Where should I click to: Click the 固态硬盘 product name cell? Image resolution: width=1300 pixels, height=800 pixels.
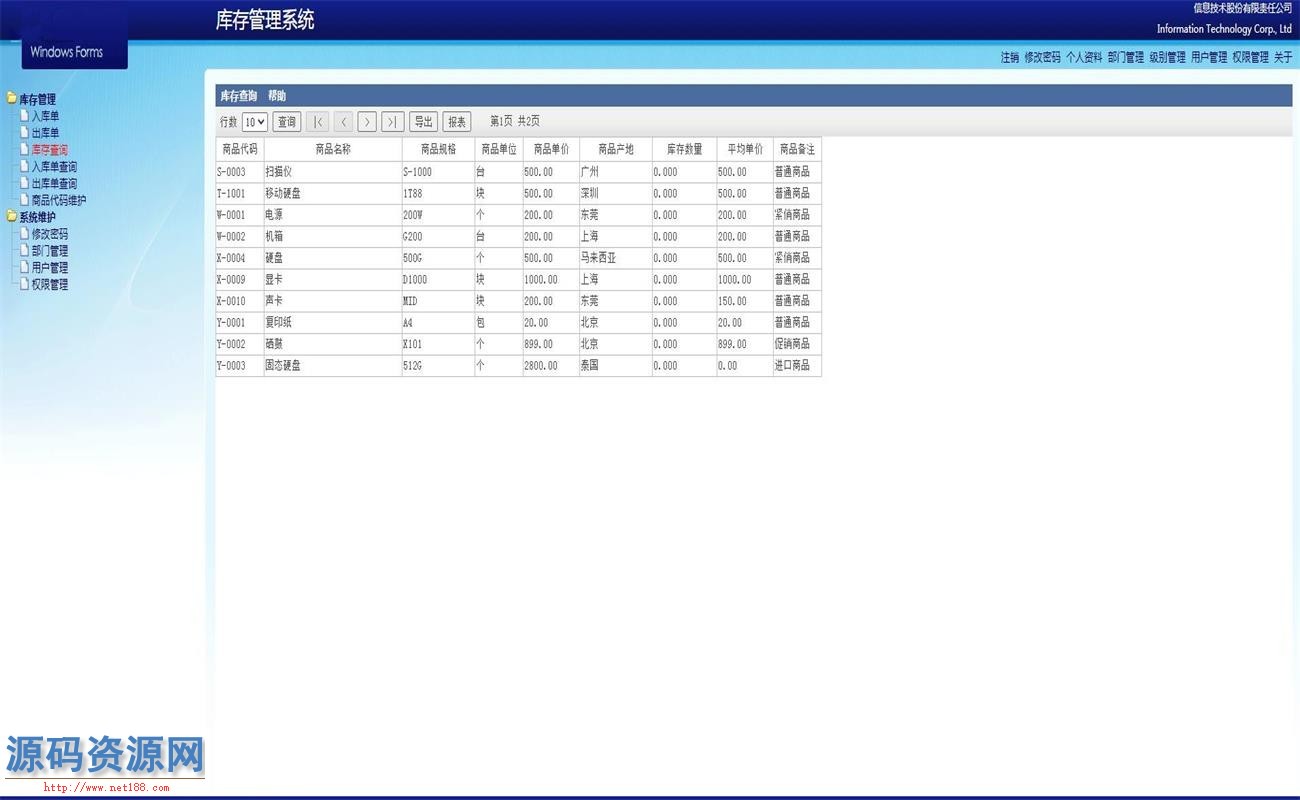(x=333, y=366)
